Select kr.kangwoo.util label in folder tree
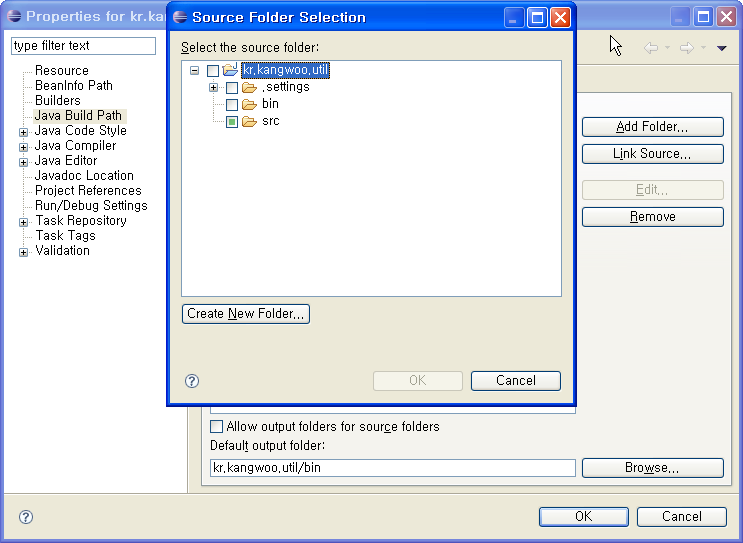This screenshot has width=743, height=543. click(285, 70)
